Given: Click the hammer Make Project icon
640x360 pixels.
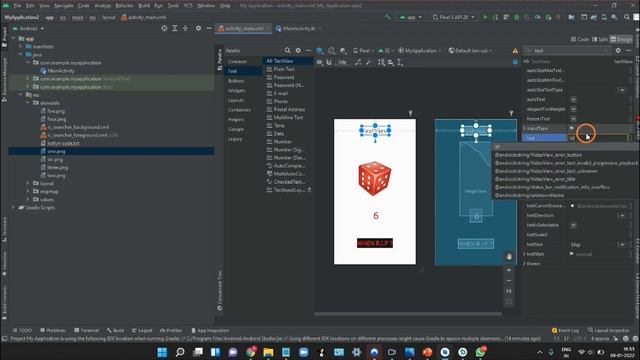Looking at the screenshot, I should point(388,17).
